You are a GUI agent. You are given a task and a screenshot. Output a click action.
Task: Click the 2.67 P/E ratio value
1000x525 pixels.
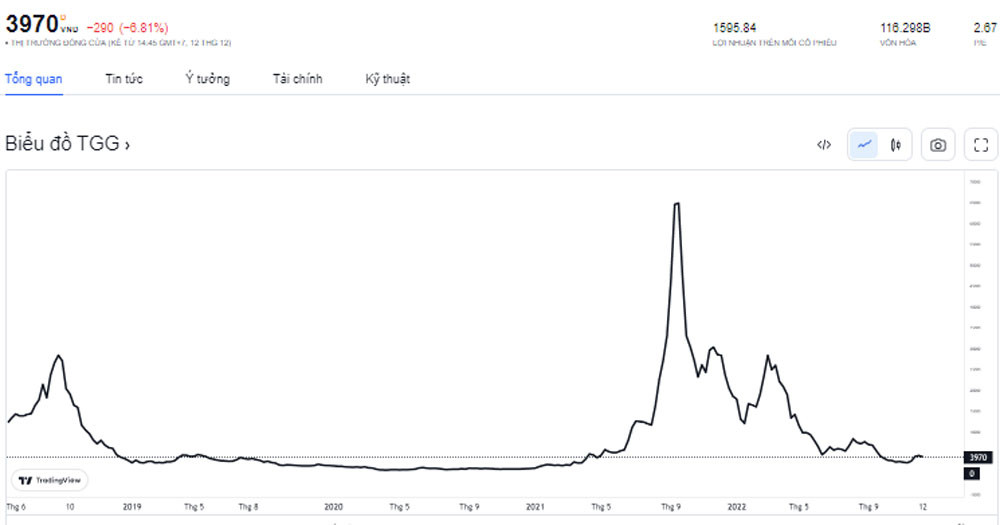[x=984, y=28]
